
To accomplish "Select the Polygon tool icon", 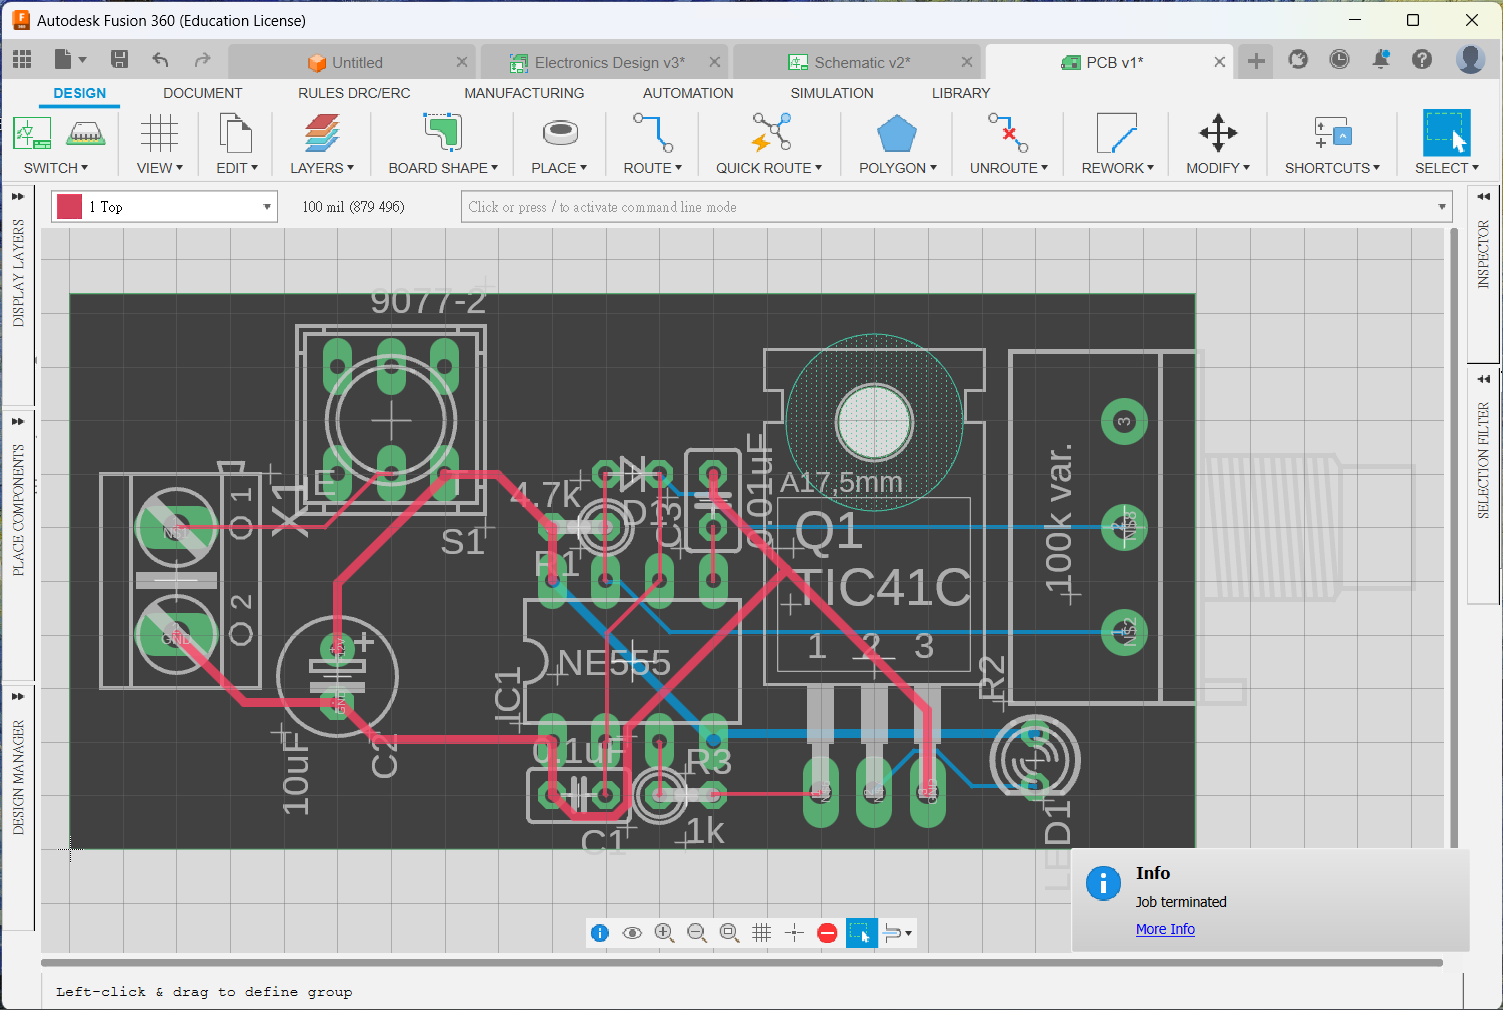I will (896, 133).
